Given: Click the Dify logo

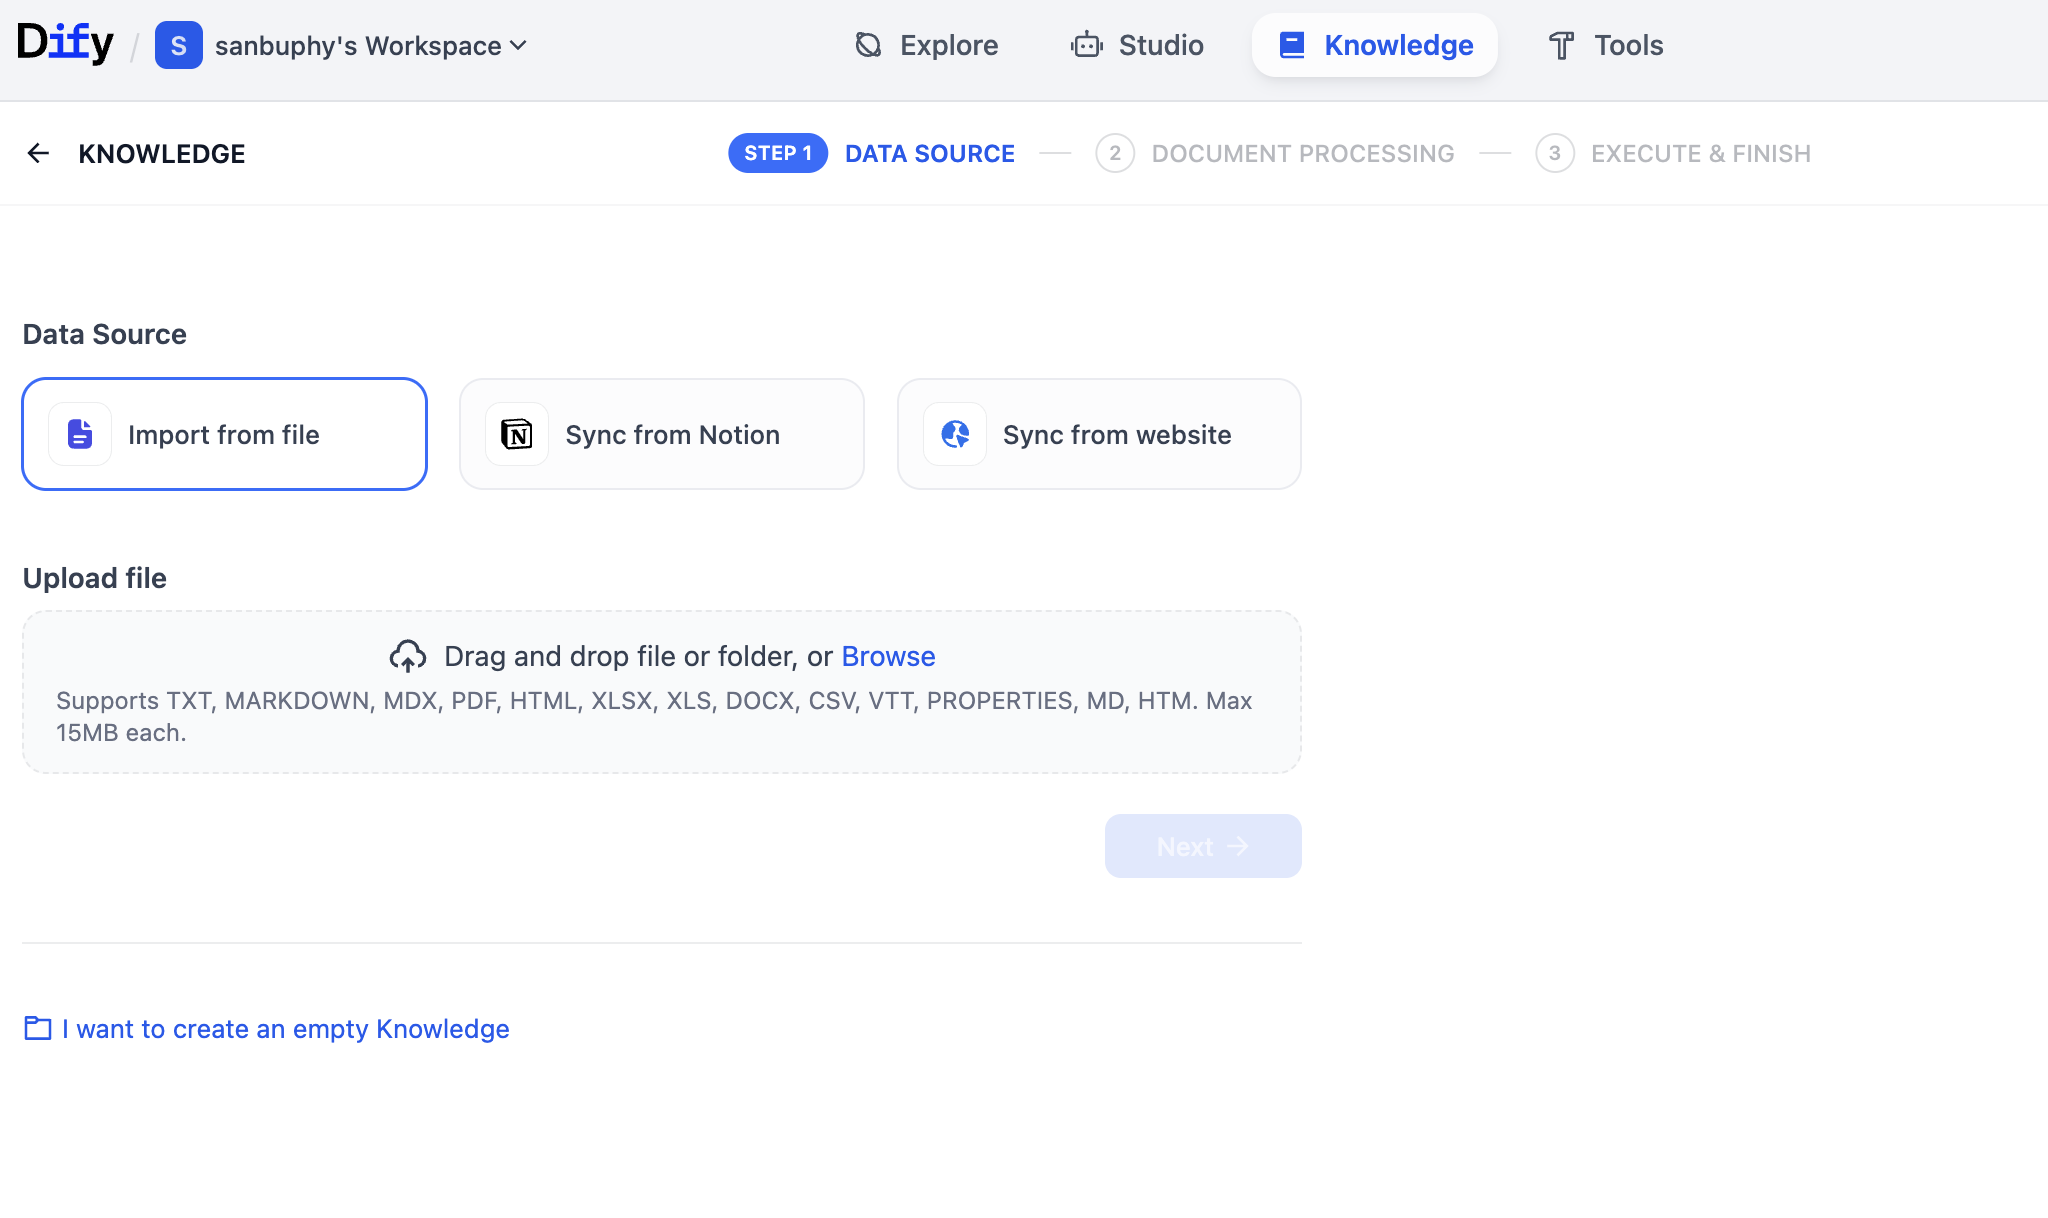Looking at the screenshot, I should coord(65,44).
